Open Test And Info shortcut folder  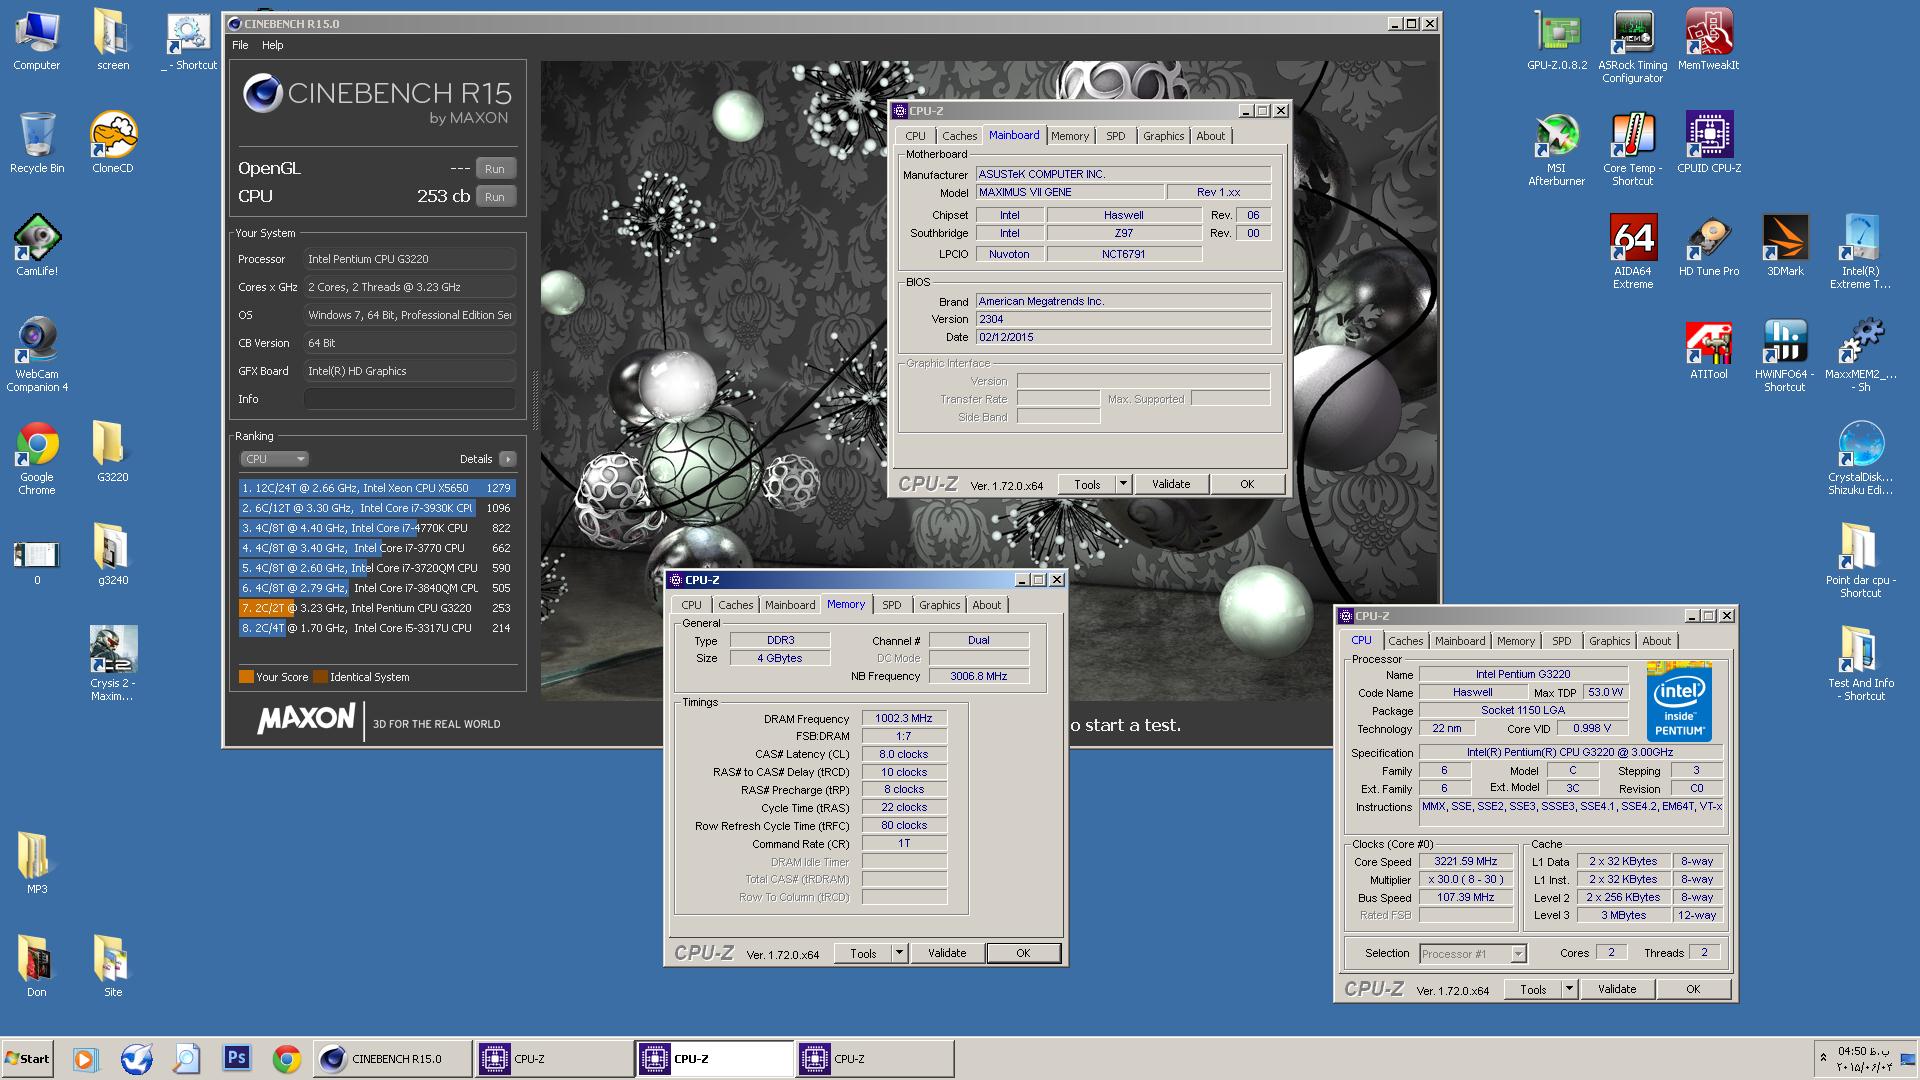coord(1860,664)
